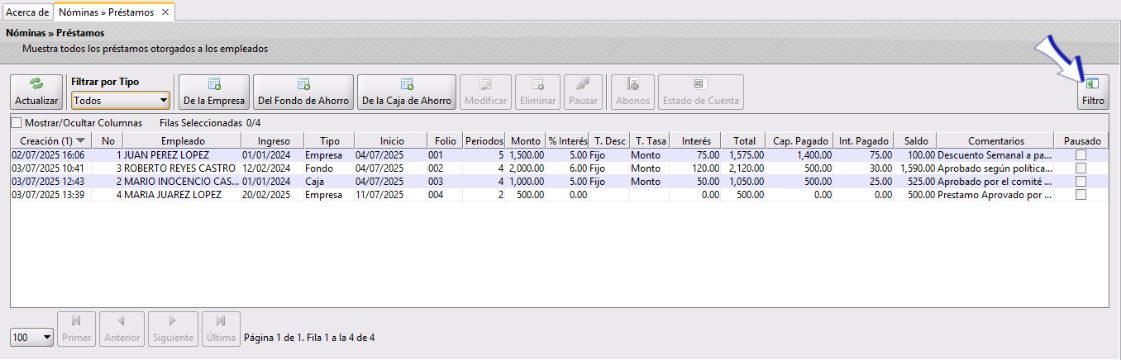The image size is (1121, 360).
Task: Sort by the Total column header
Action: pos(743,140)
